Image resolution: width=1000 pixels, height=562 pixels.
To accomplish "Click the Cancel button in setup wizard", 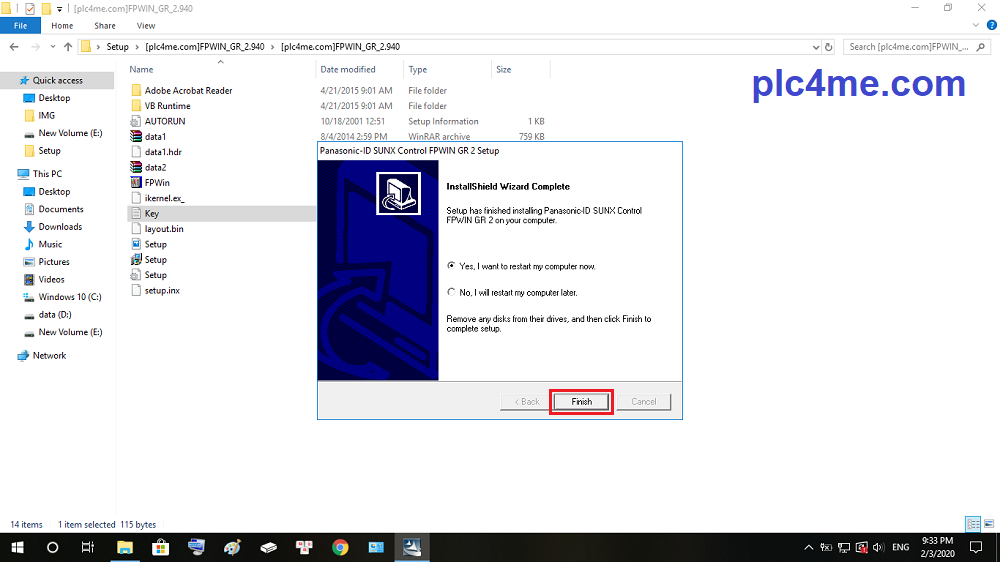I will [643, 401].
